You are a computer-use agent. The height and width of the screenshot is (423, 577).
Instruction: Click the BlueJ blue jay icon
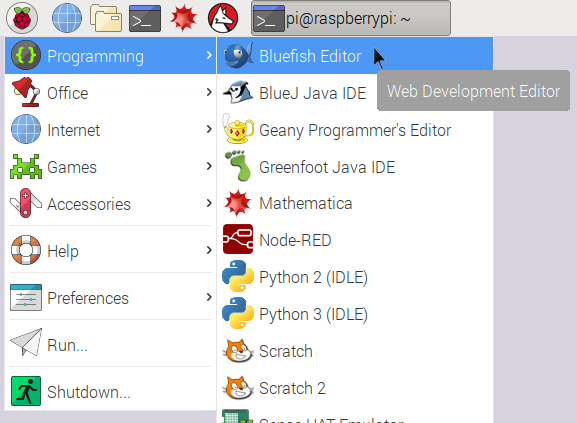[238, 92]
